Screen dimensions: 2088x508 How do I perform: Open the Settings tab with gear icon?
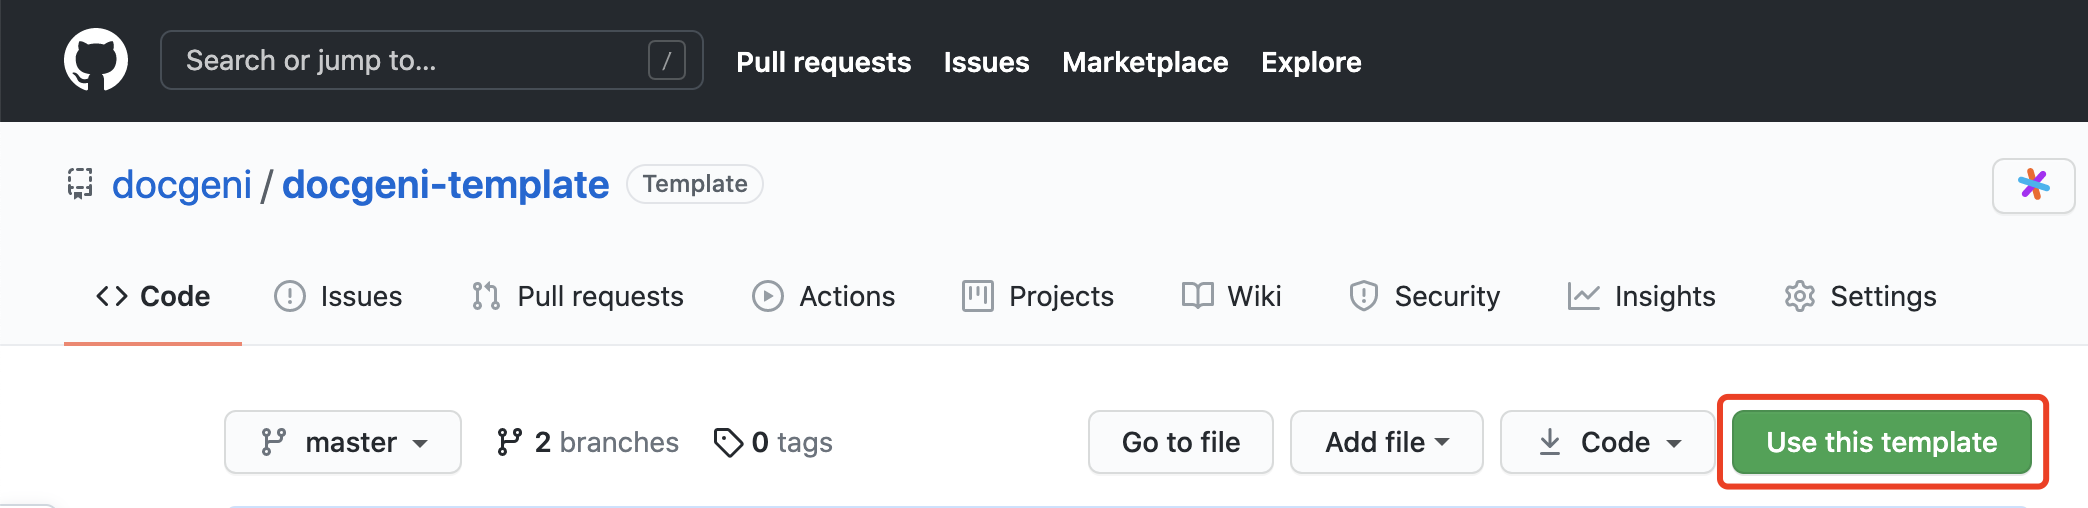(1860, 296)
